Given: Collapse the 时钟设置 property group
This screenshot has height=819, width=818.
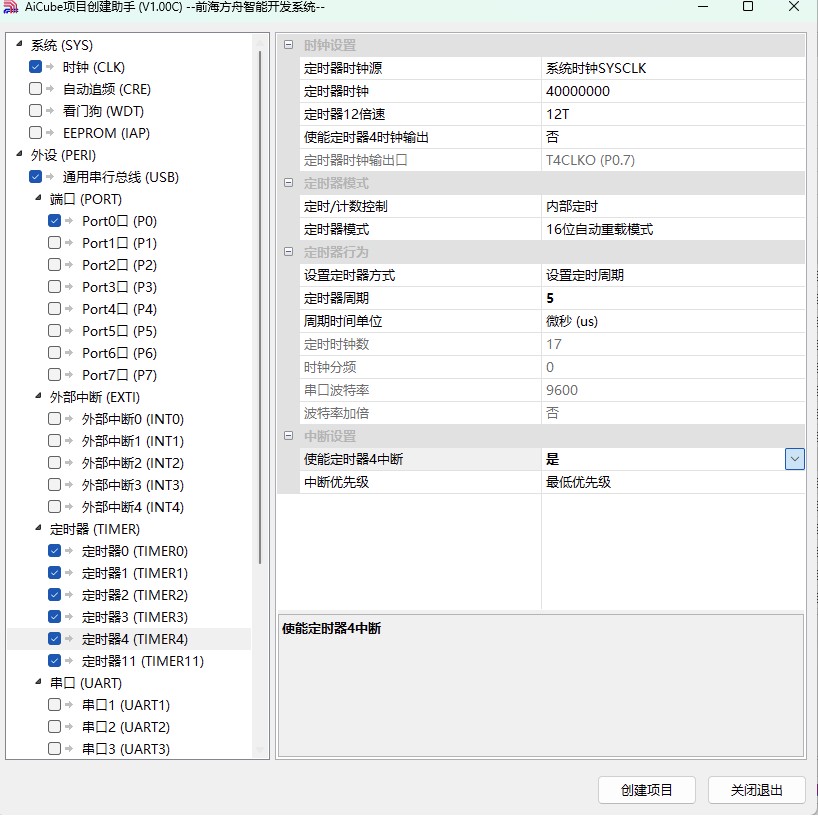Looking at the screenshot, I should point(288,45).
